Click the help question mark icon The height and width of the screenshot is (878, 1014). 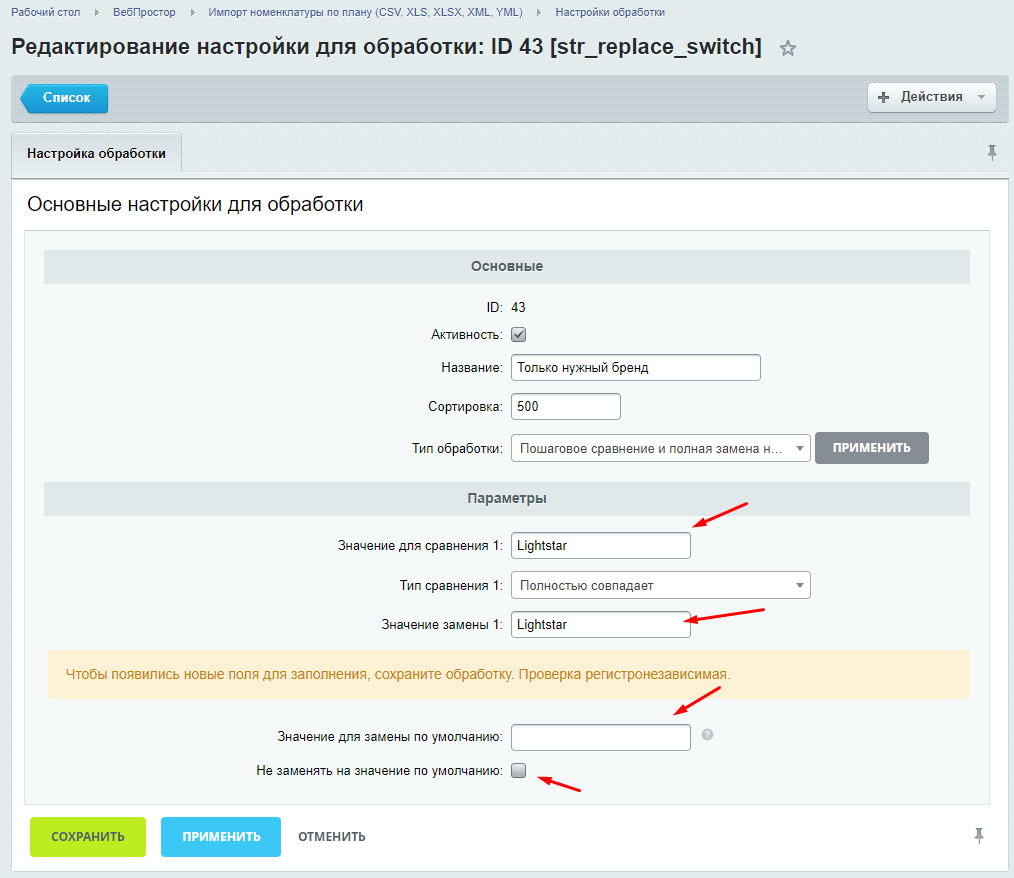pos(707,734)
